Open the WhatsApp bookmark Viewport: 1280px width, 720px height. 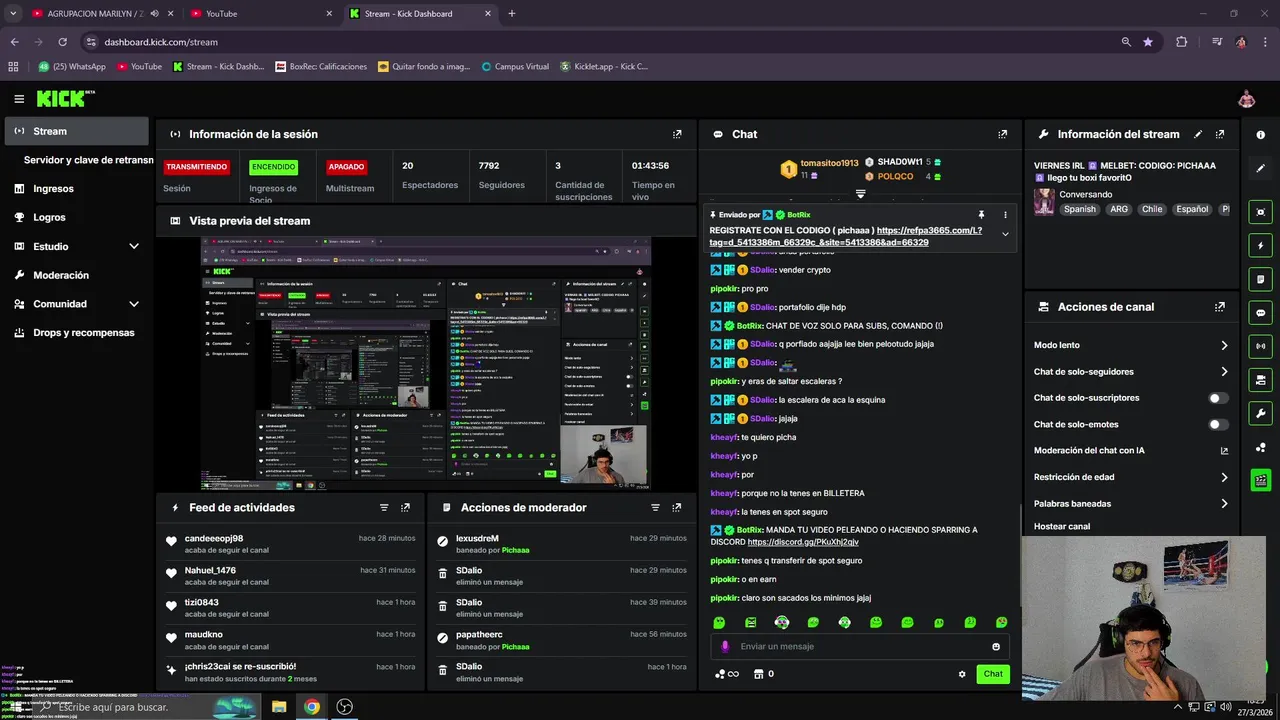(x=71, y=67)
